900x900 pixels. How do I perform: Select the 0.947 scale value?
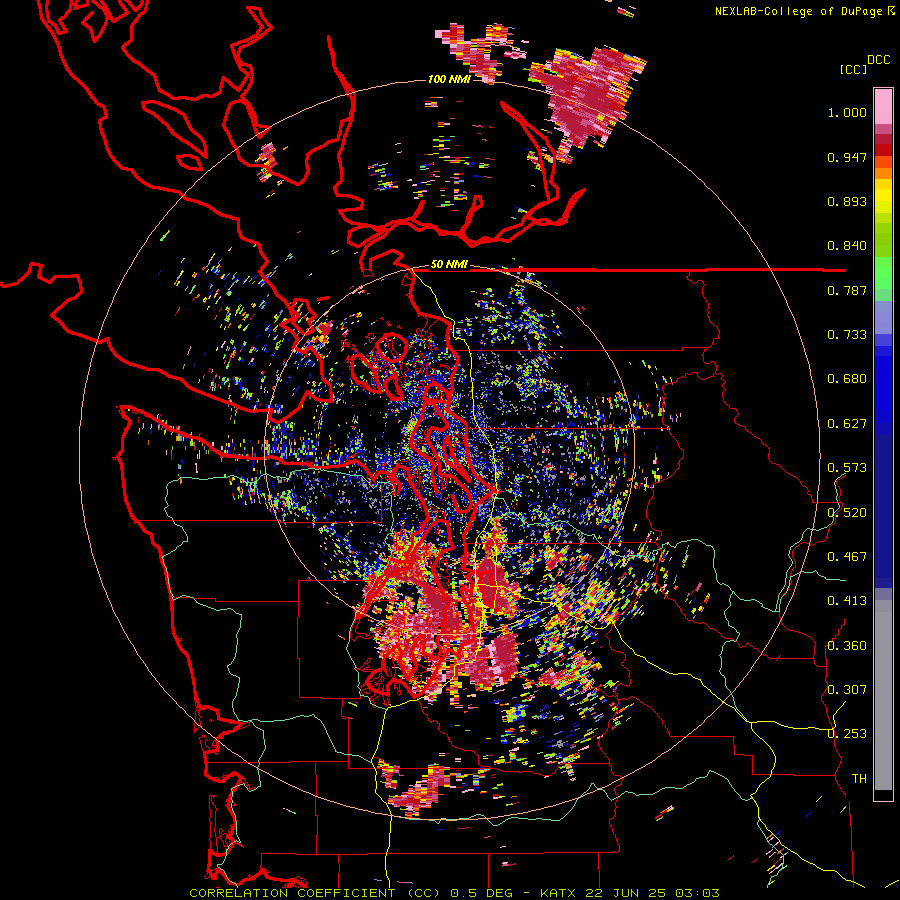[847, 157]
